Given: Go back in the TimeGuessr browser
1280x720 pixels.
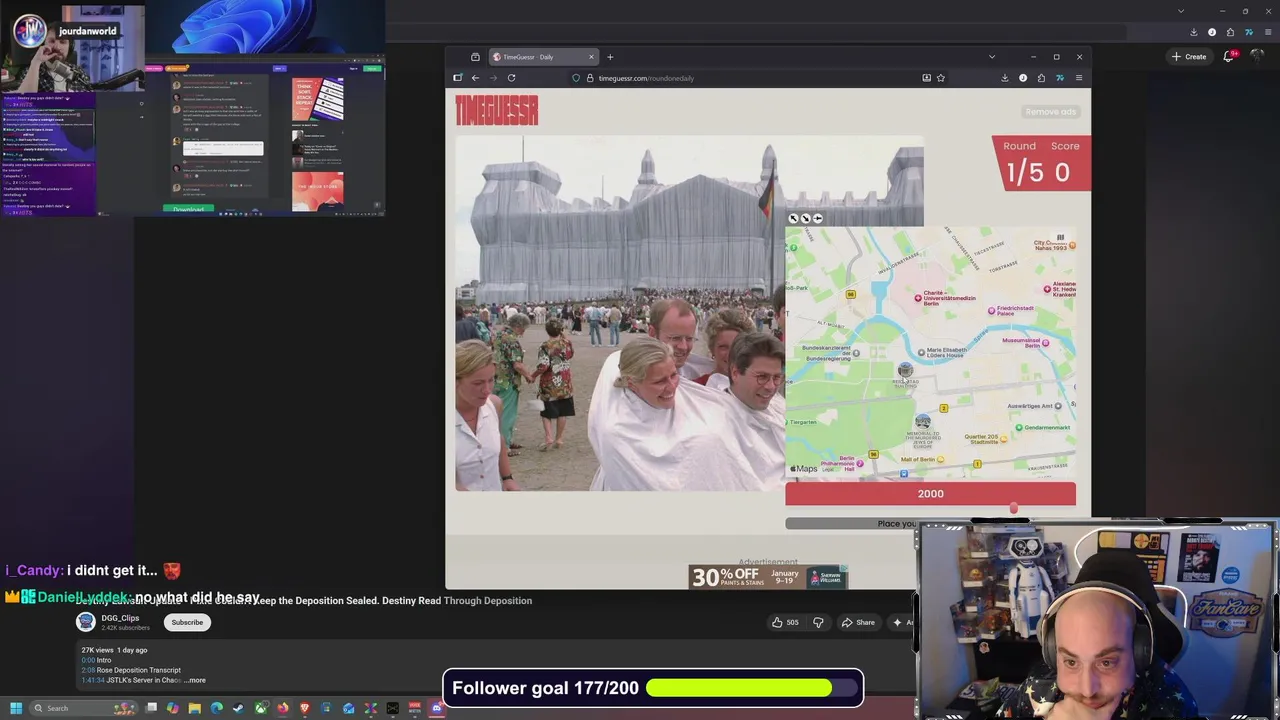Looking at the screenshot, I should (475, 78).
